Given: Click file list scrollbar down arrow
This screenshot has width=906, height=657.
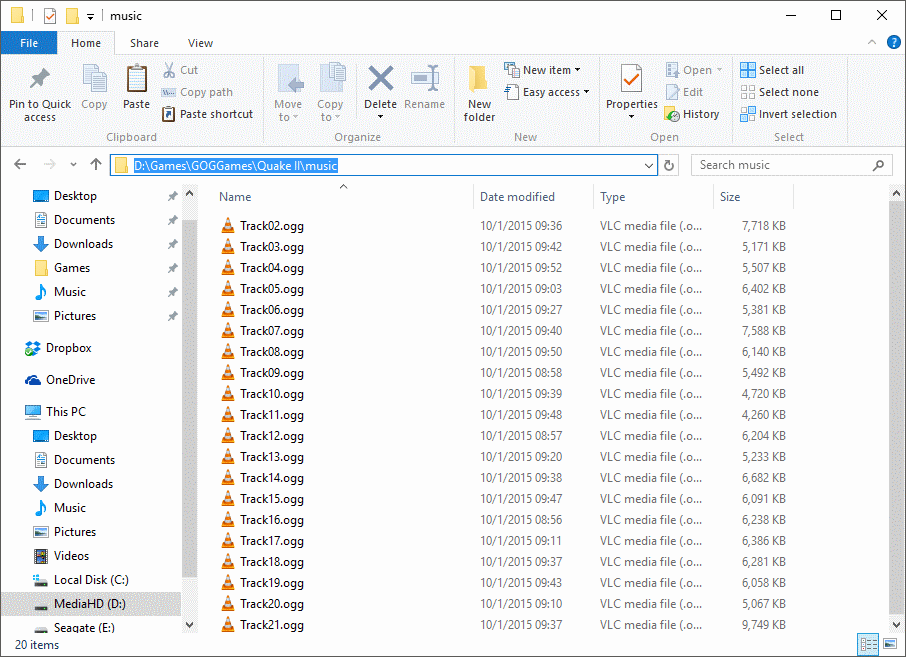Looking at the screenshot, I should [x=896, y=625].
